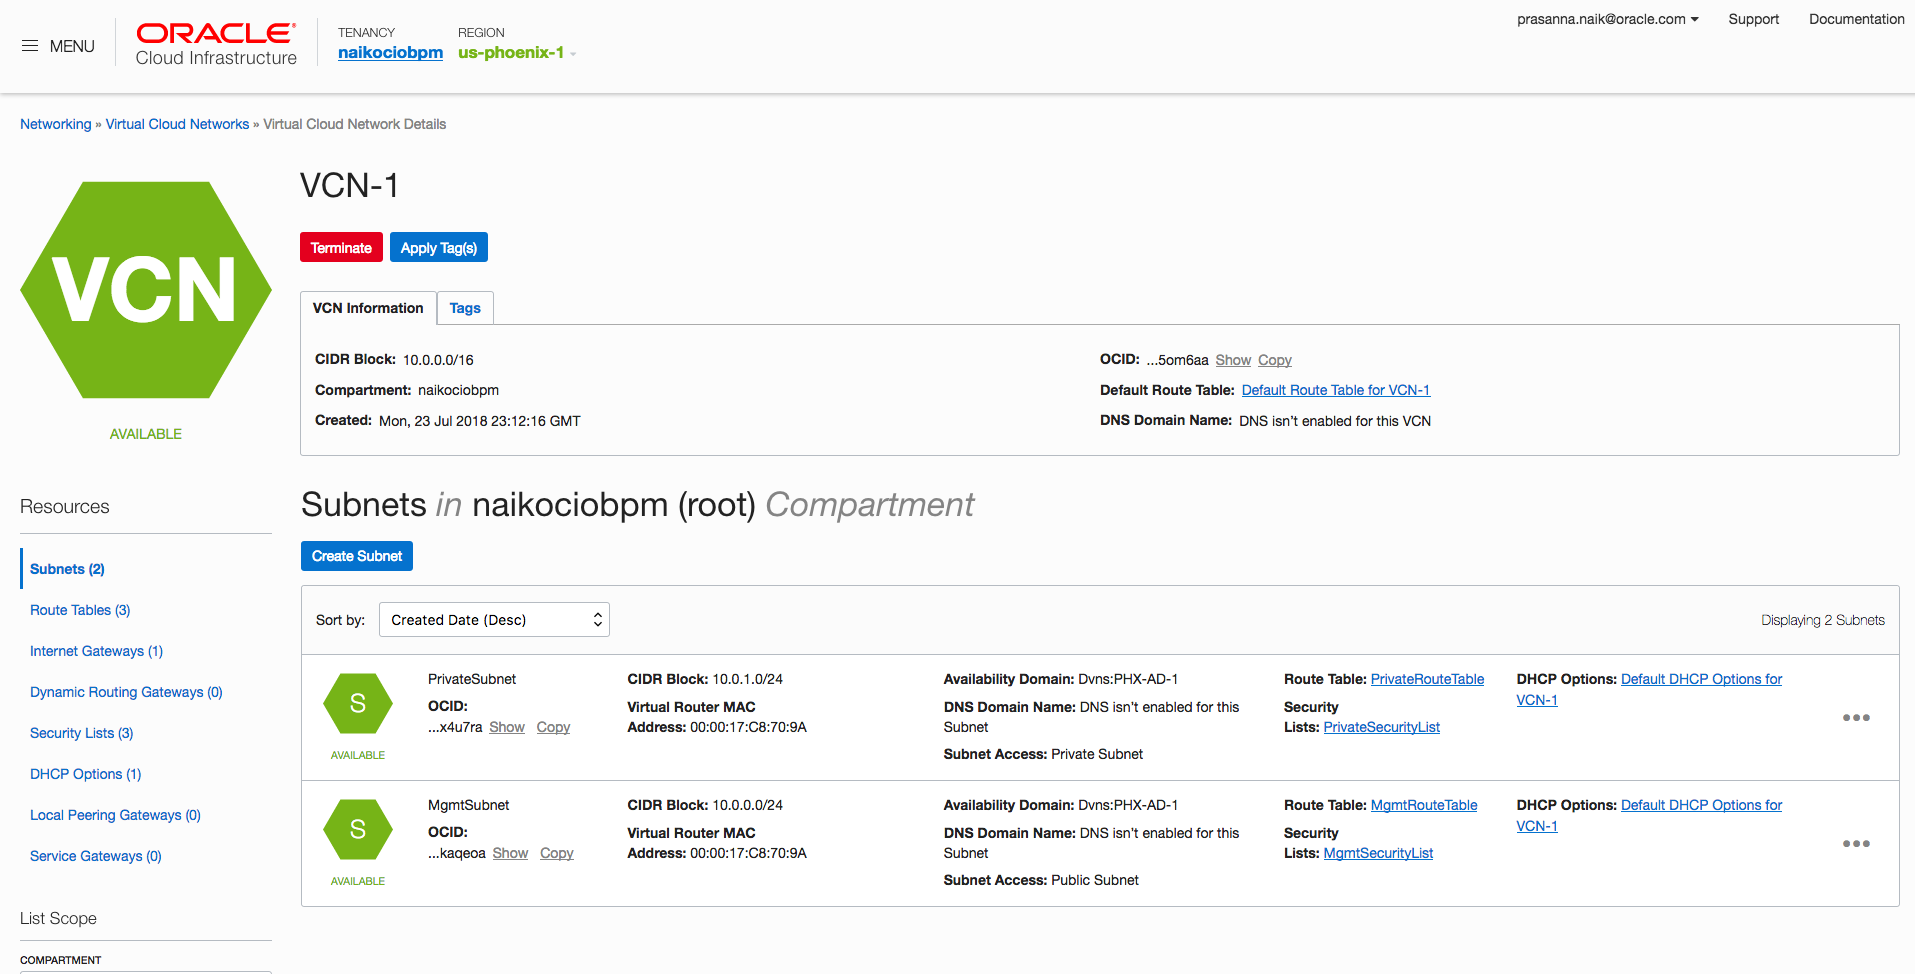Show the full VCN OCID
The width and height of the screenshot is (1915, 974).
1233,360
